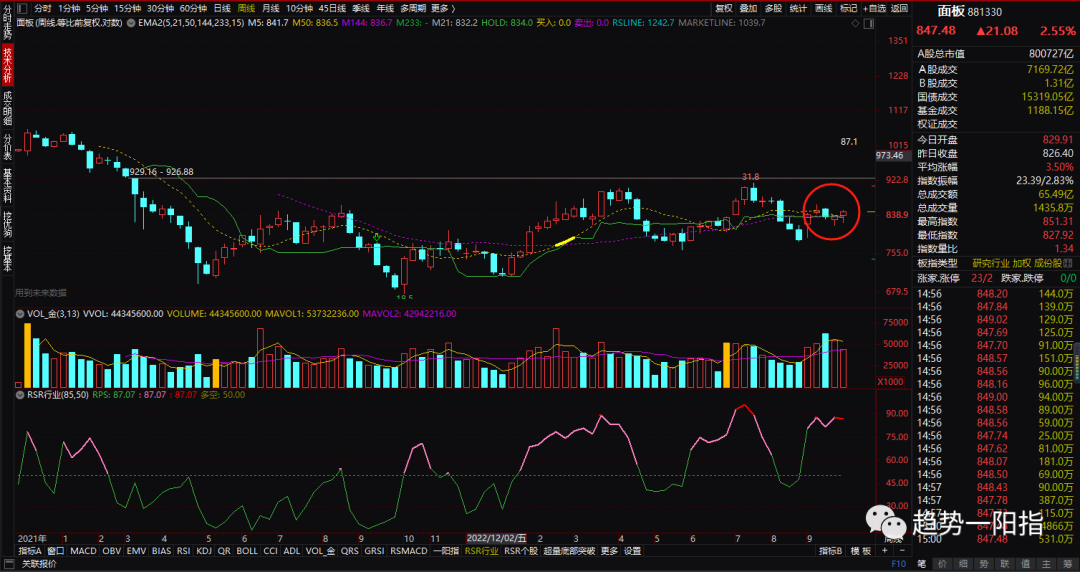1080x572 pixels.
Task: Select the BOLL indicator tab
Action: 247,551
